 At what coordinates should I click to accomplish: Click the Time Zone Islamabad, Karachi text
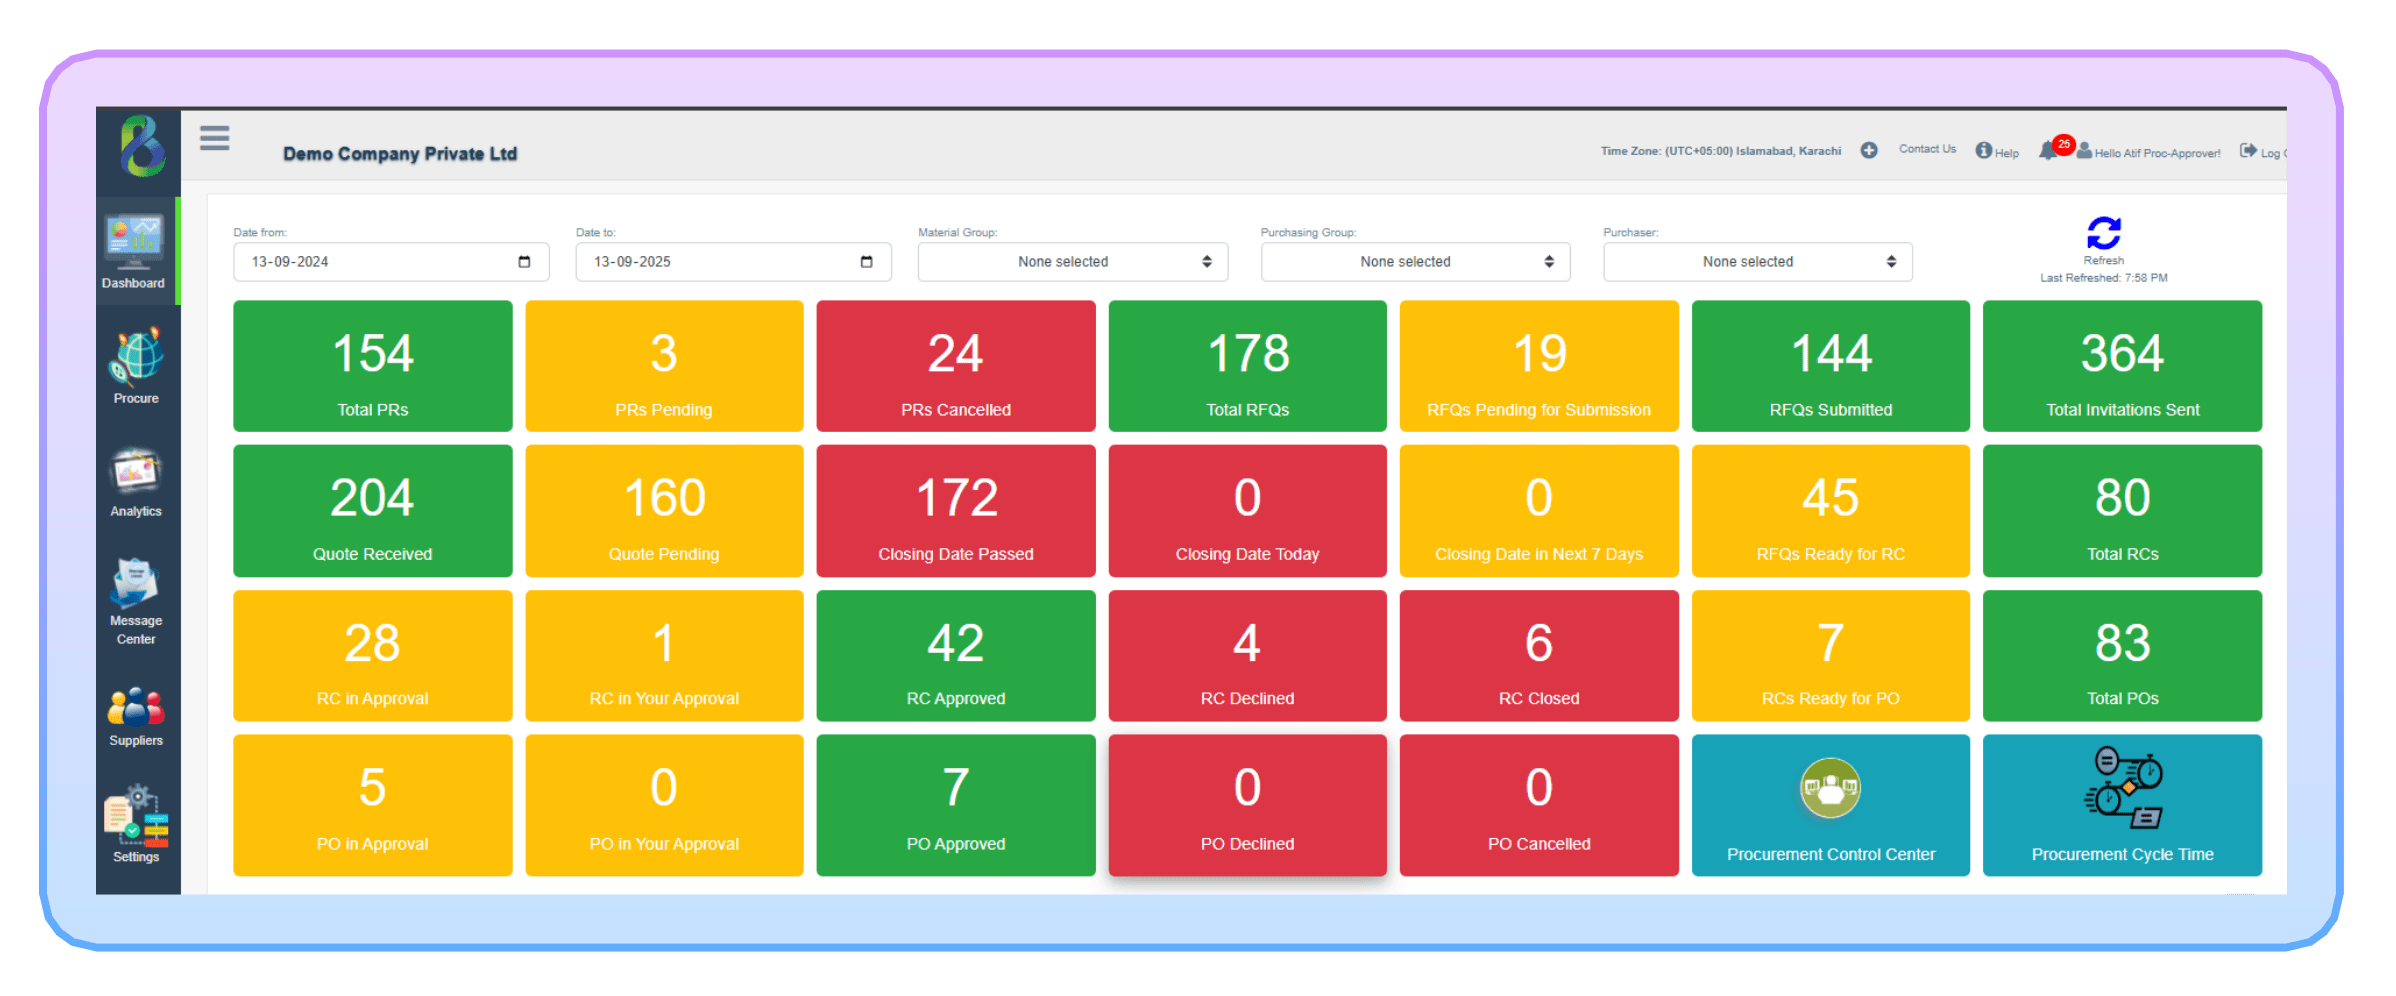point(1721,151)
